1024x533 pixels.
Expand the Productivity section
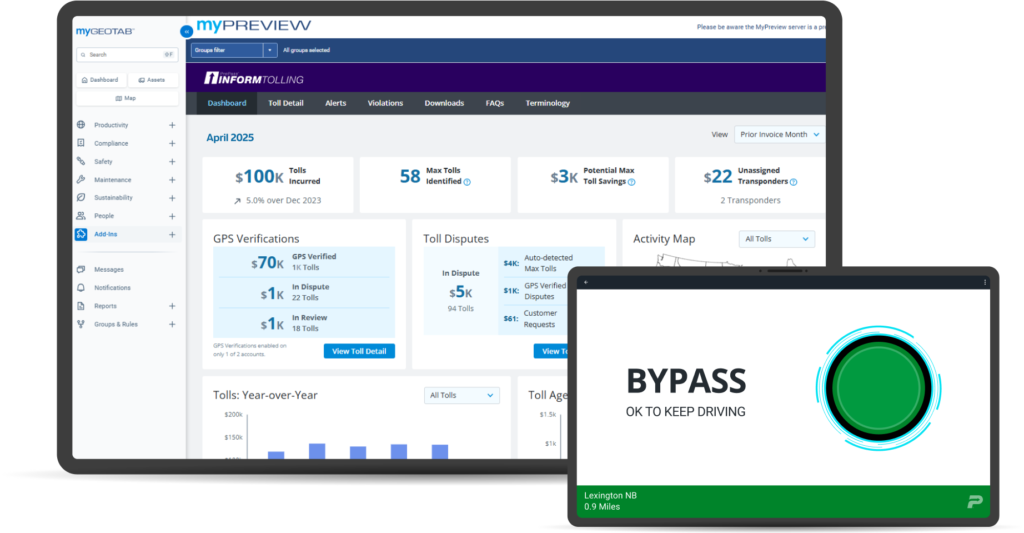[x=172, y=125]
